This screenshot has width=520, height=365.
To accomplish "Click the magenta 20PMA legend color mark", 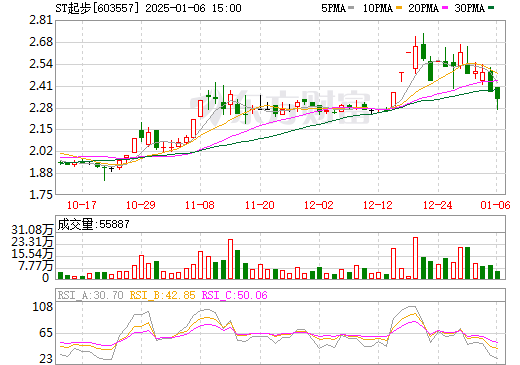I will click(x=445, y=8).
